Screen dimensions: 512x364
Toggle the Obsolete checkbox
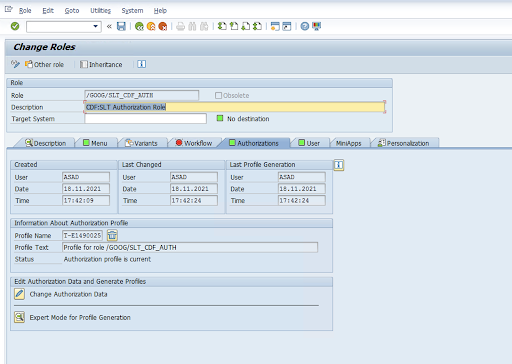pyautogui.click(x=218, y=96)
